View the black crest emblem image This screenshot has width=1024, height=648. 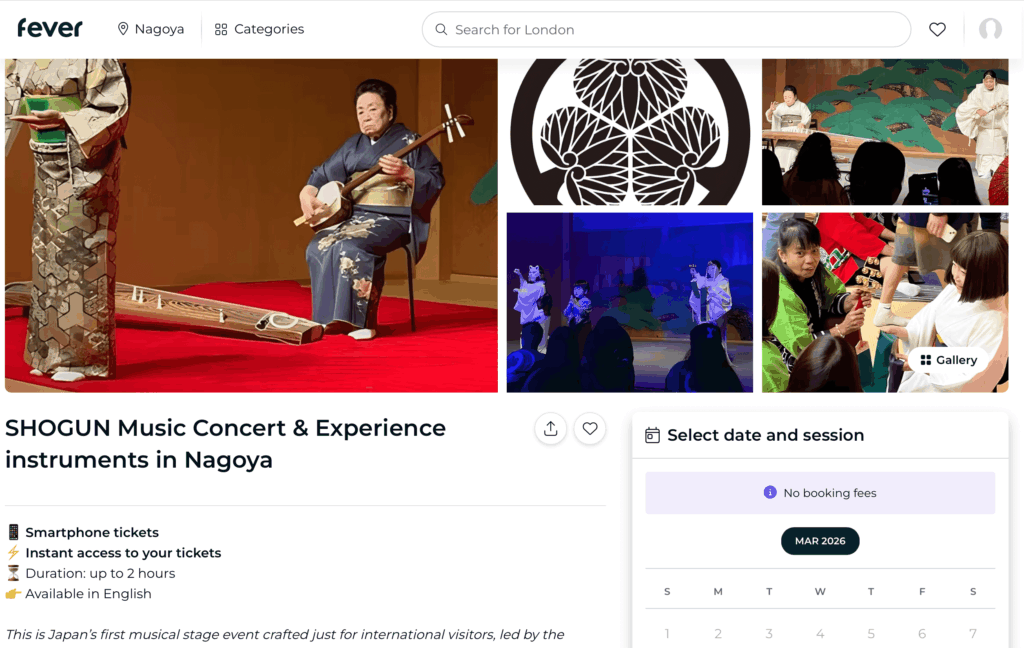point(630,131)
